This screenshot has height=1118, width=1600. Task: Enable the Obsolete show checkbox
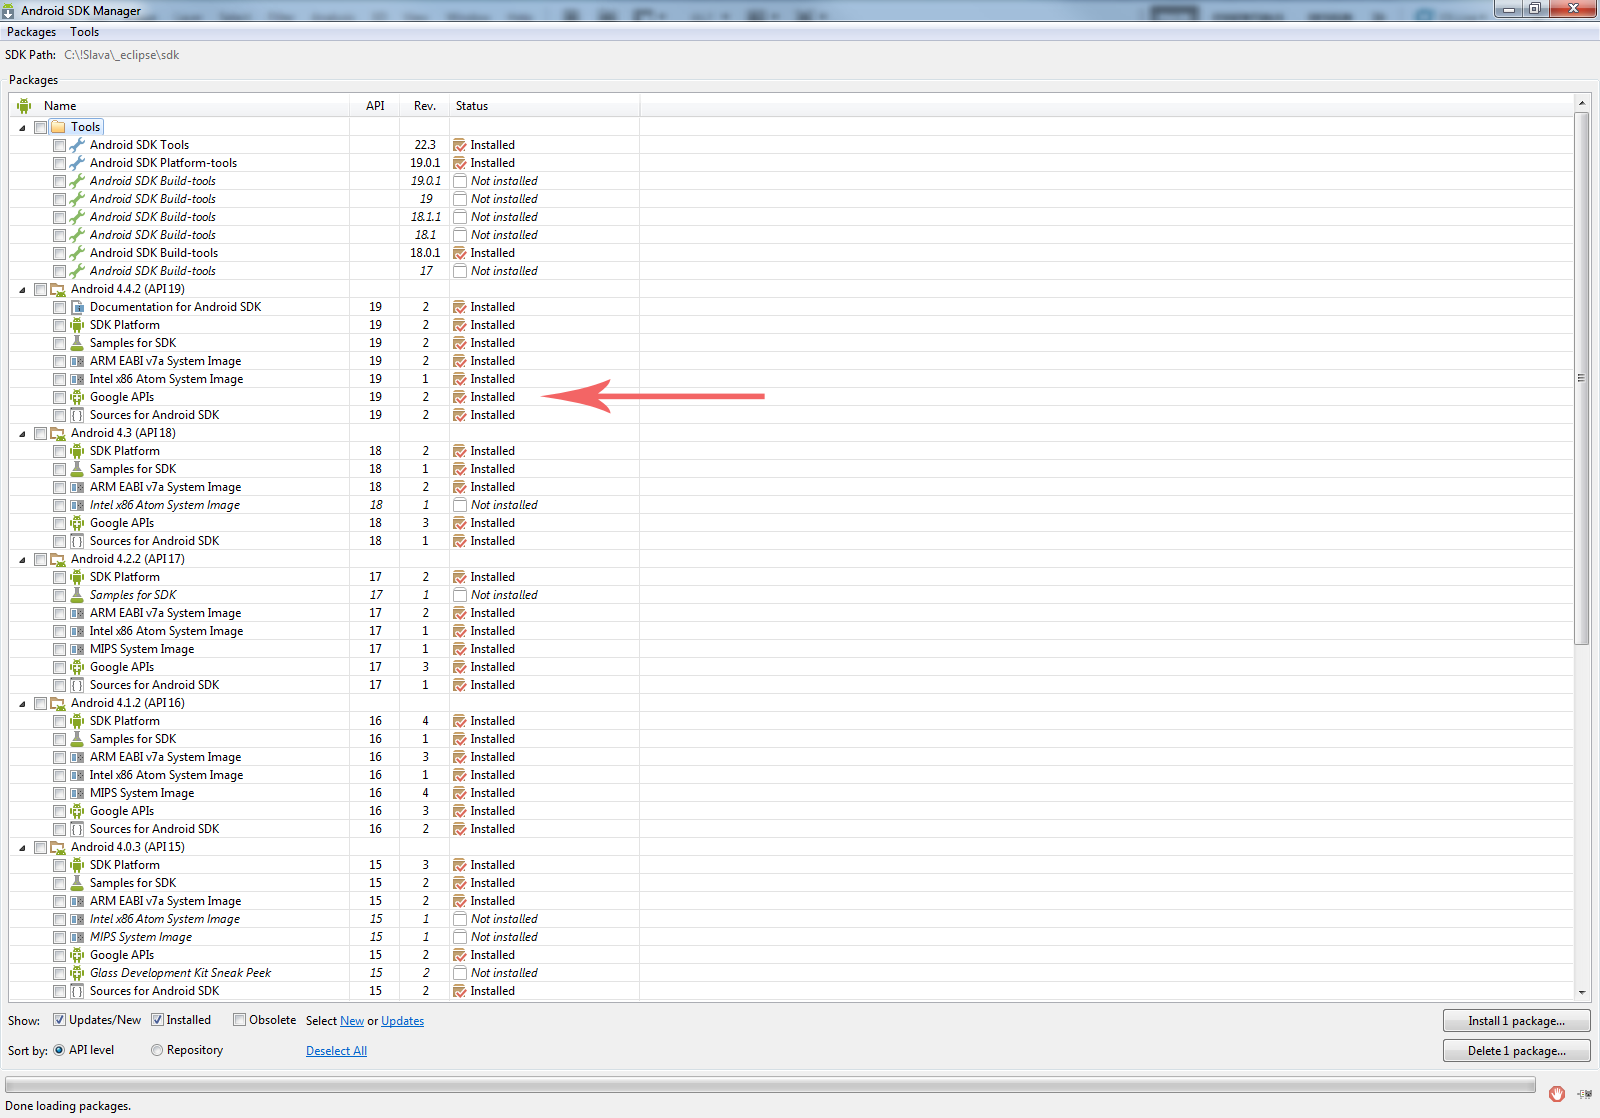click(x=239, y=1020)
